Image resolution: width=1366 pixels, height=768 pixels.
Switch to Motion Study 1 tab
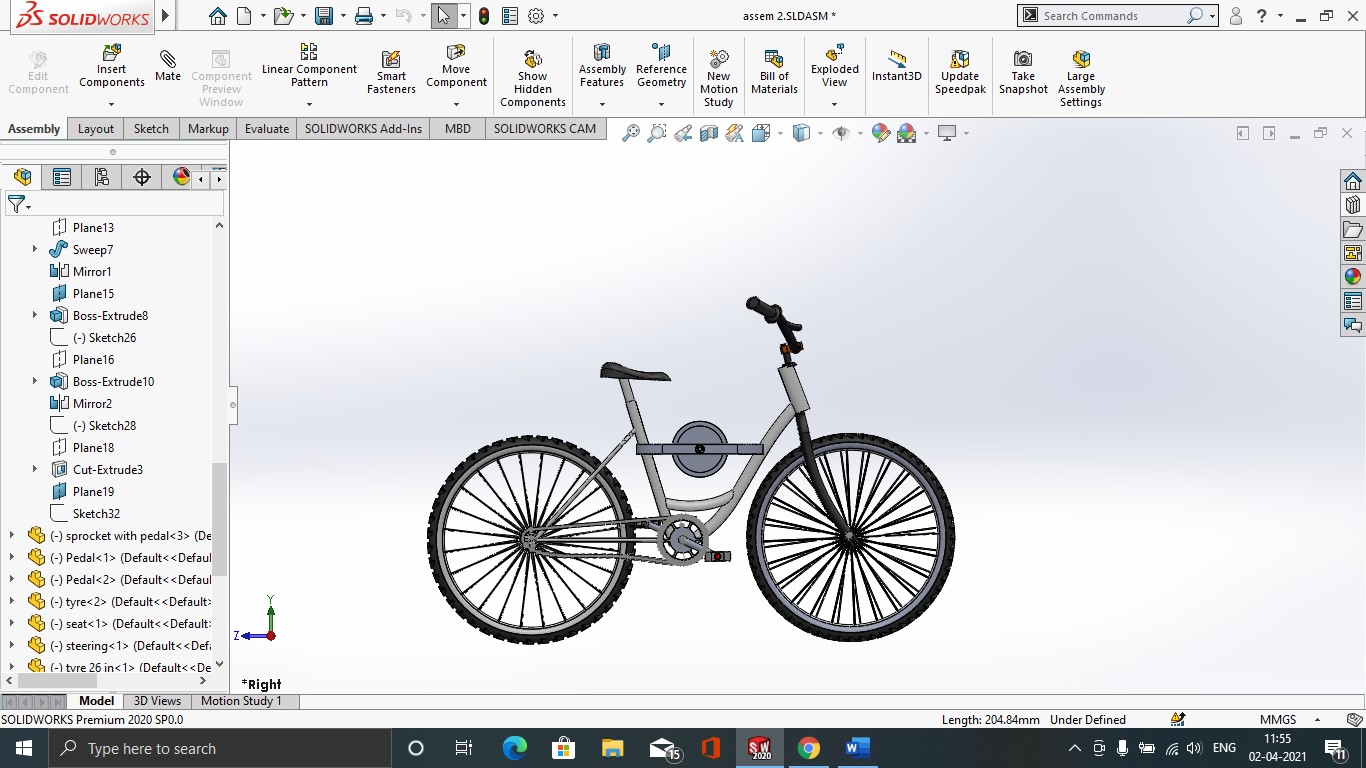pos(241,701)
